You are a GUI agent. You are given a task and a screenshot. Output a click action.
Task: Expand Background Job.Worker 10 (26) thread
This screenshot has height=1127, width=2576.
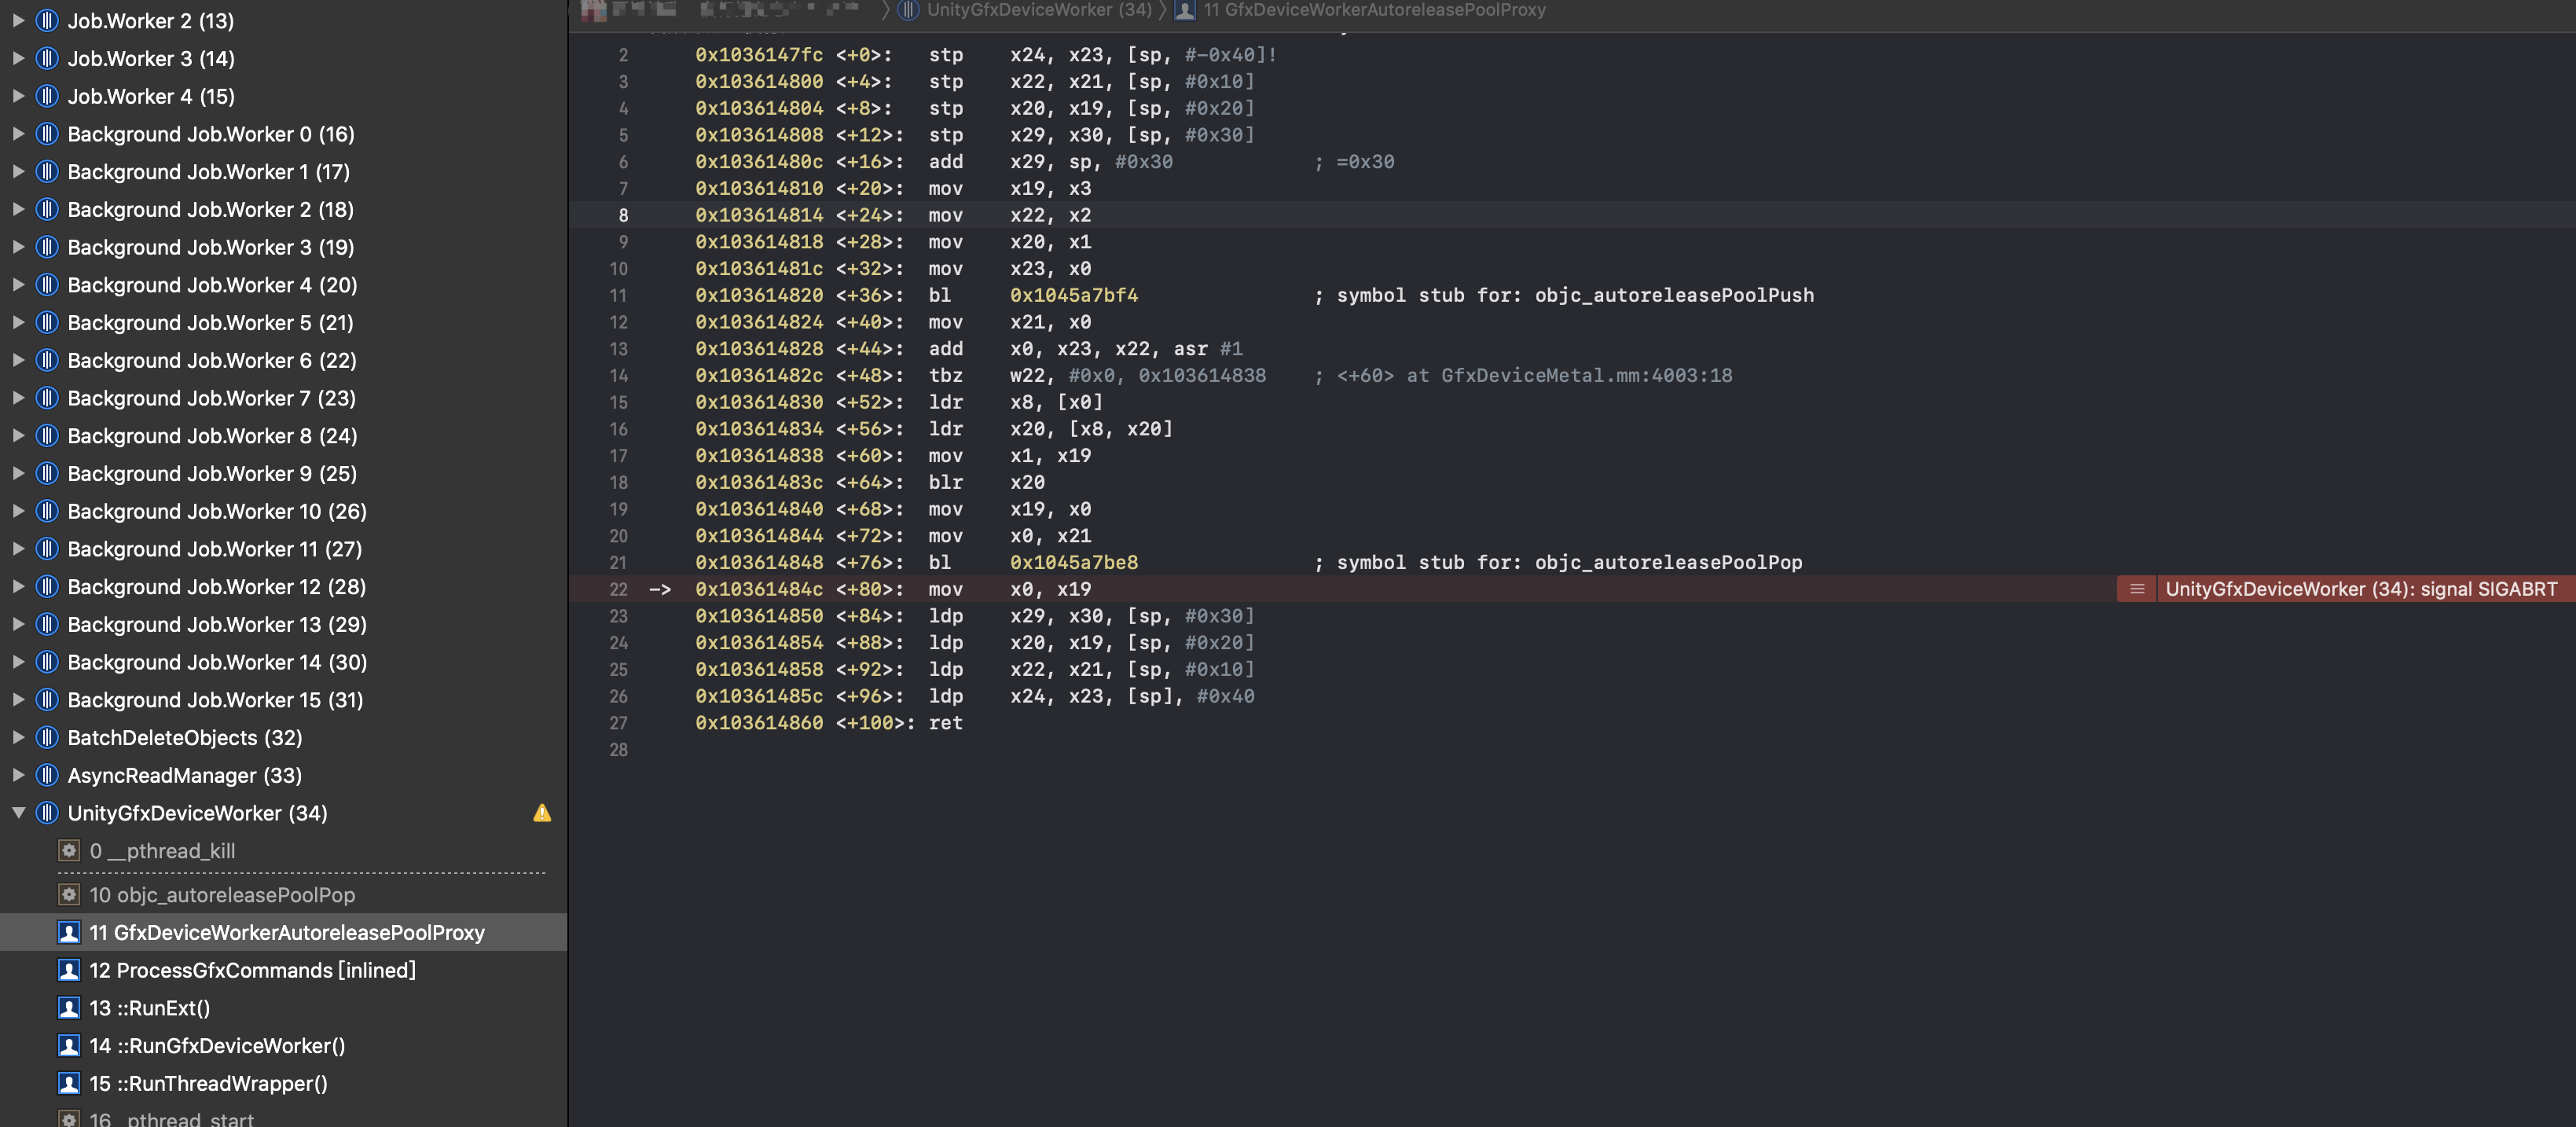coord(18,511)
